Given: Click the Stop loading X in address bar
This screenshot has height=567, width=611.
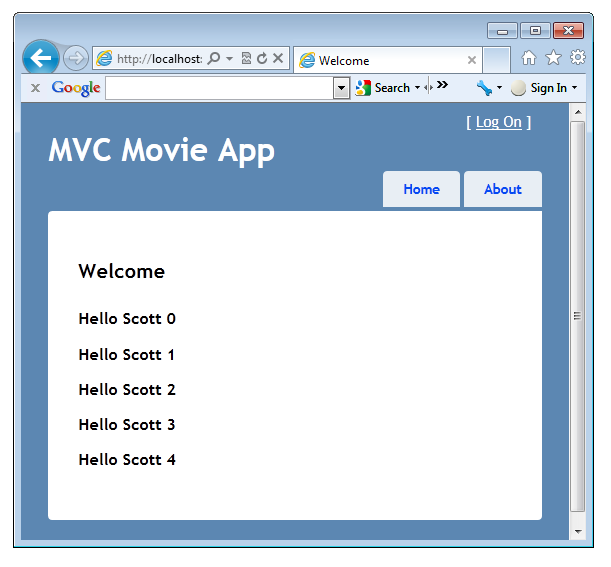Looking at the screenshot, I should tap(278, 59).
